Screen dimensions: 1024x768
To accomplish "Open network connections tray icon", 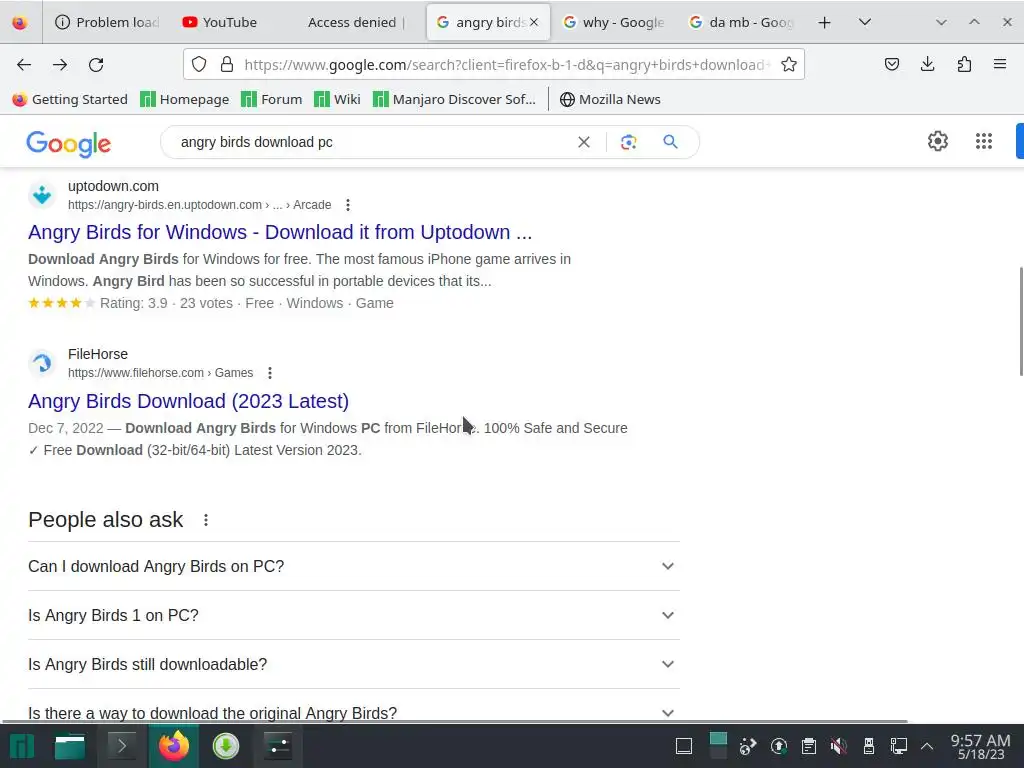I will click(899, 746).
